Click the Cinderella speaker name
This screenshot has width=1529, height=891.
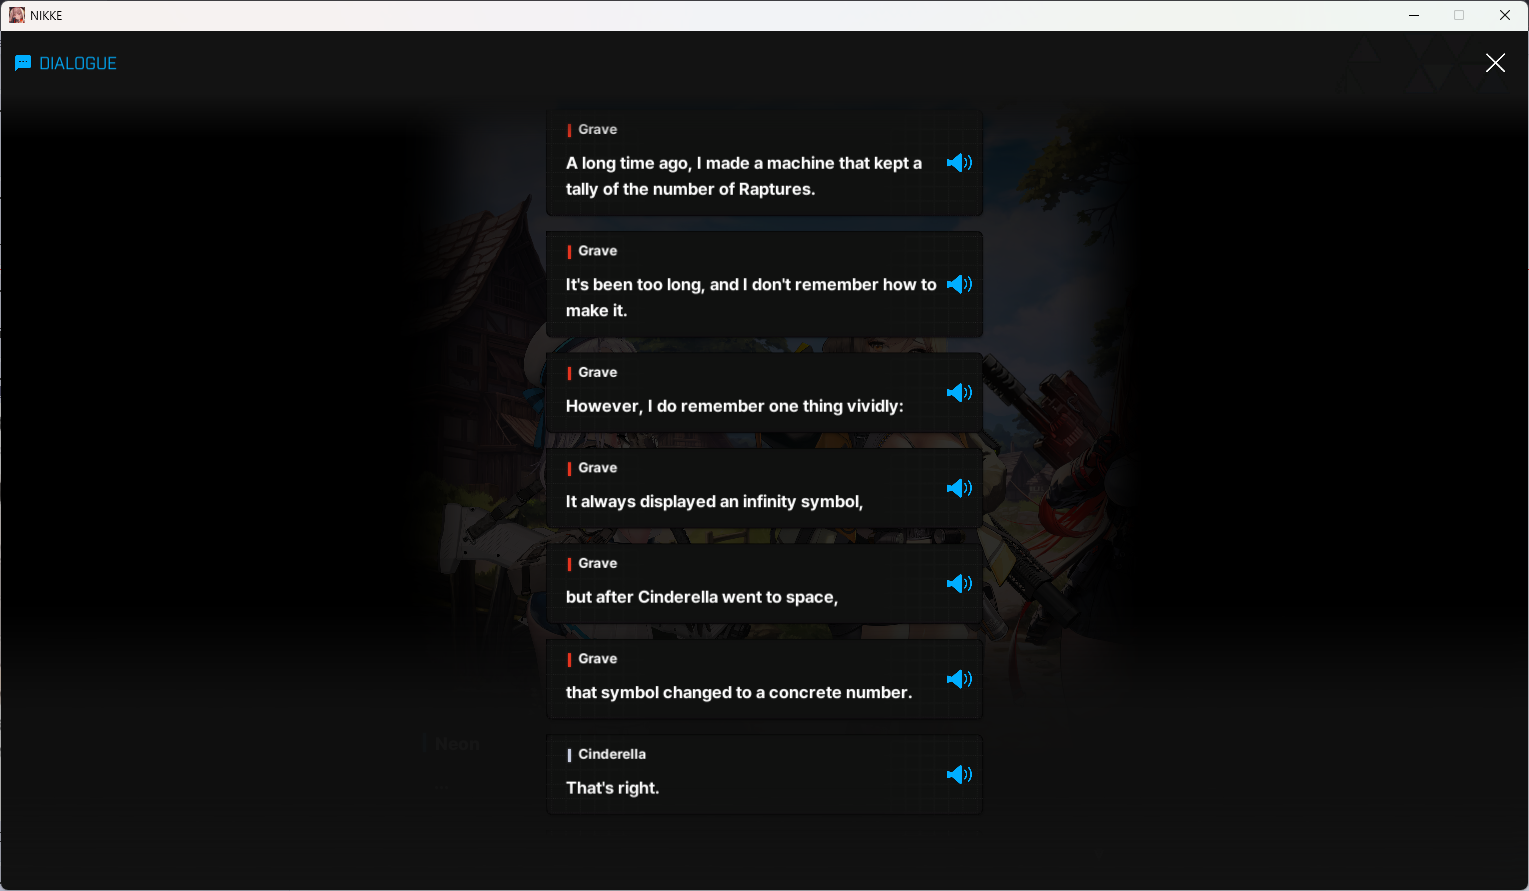tap(612, 754)
